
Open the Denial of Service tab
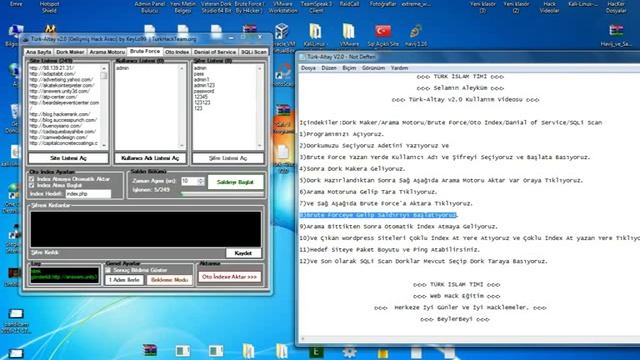pyautogui.click(x=215, y=52)
